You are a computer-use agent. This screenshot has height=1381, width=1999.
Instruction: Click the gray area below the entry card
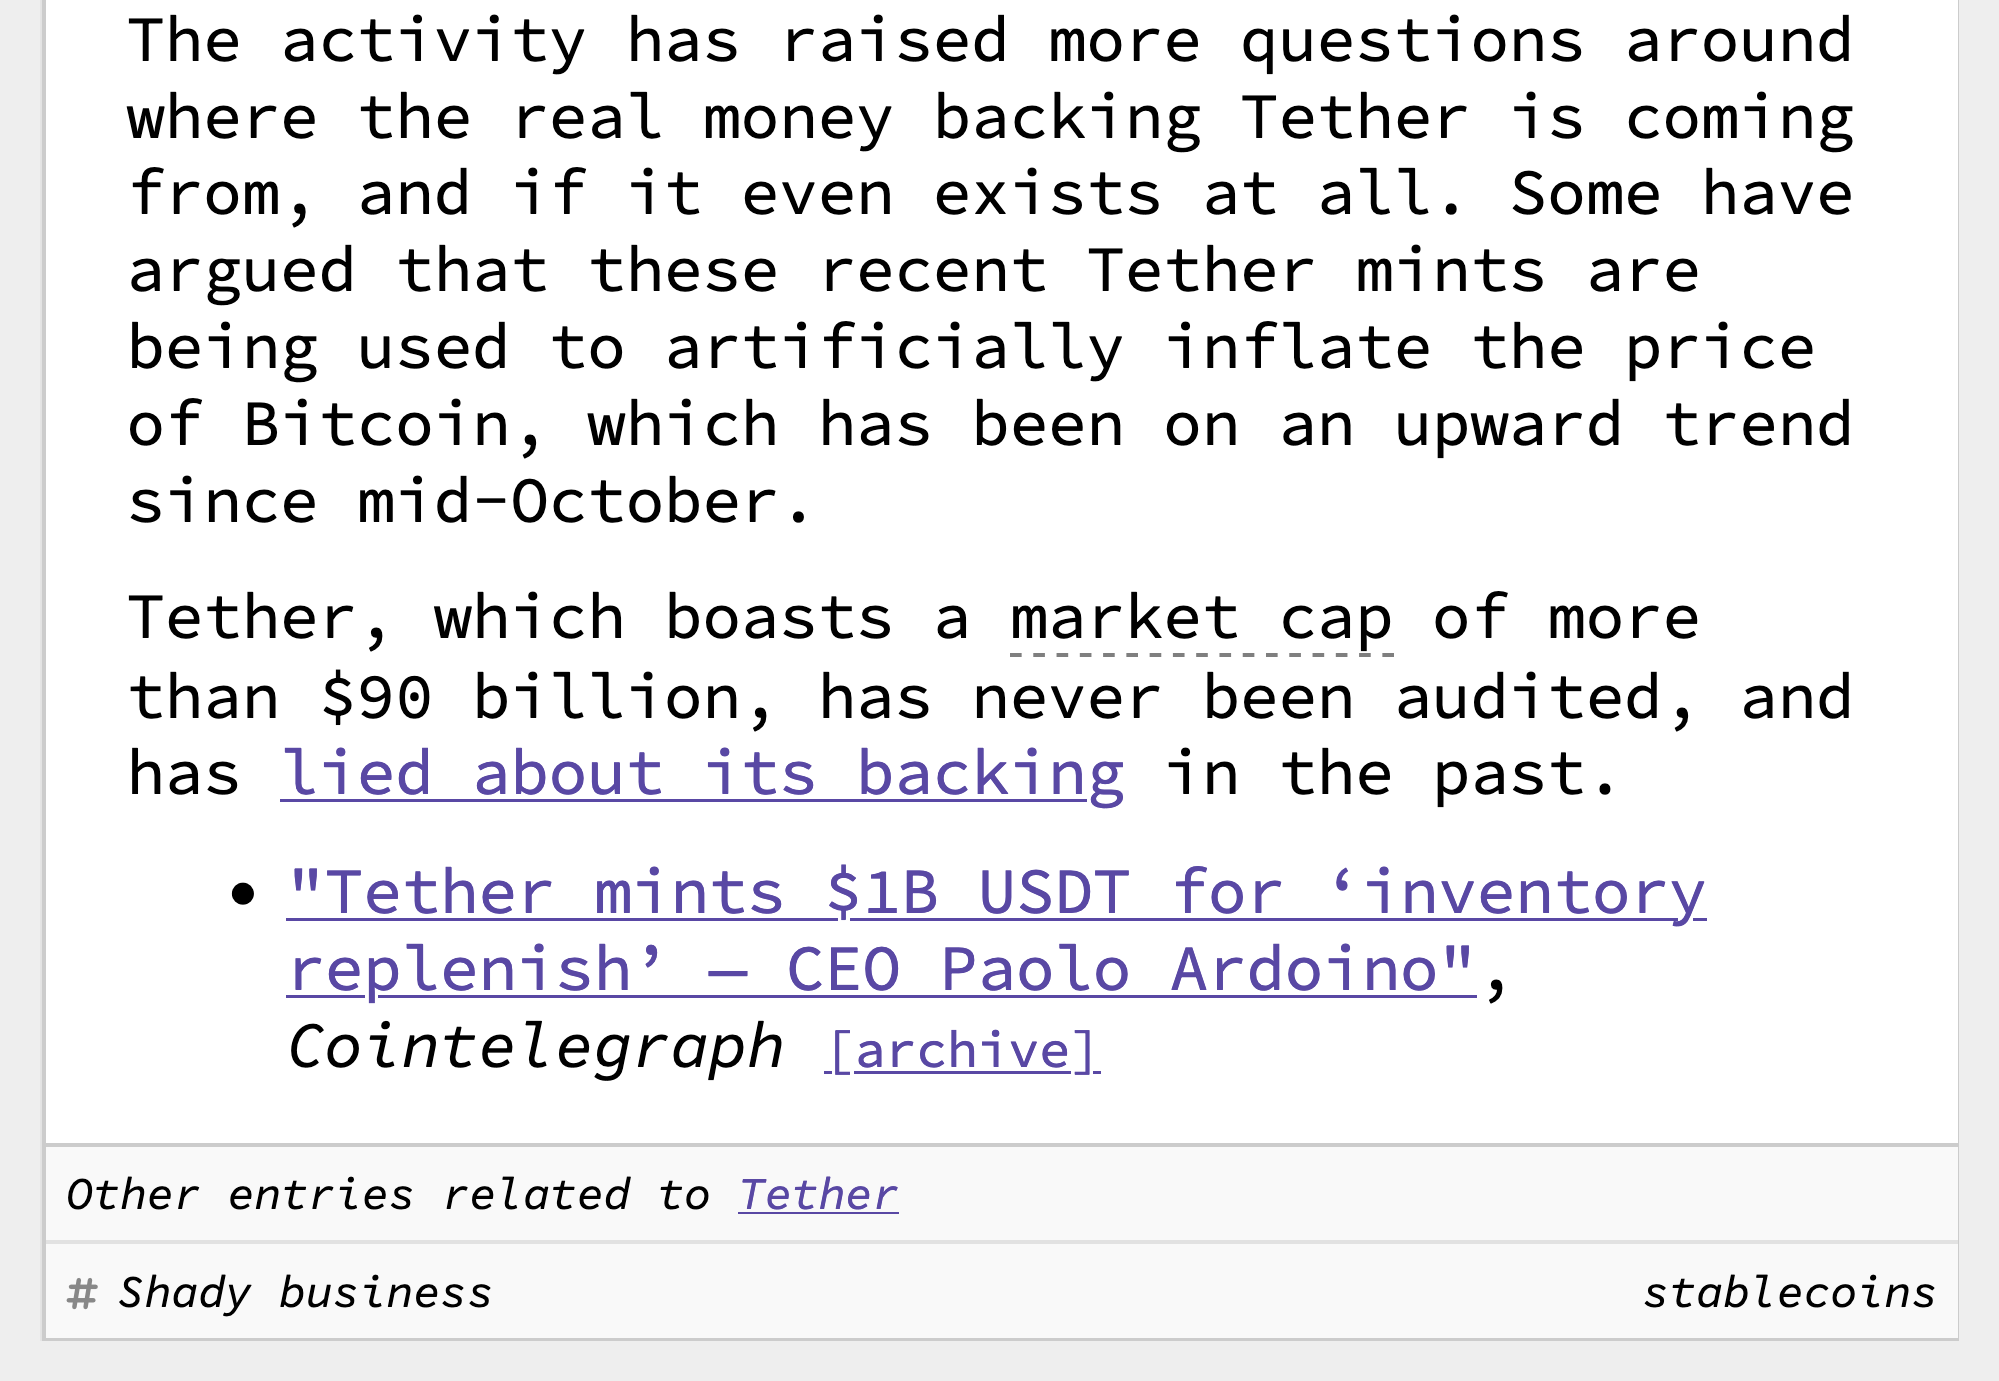999,1361
